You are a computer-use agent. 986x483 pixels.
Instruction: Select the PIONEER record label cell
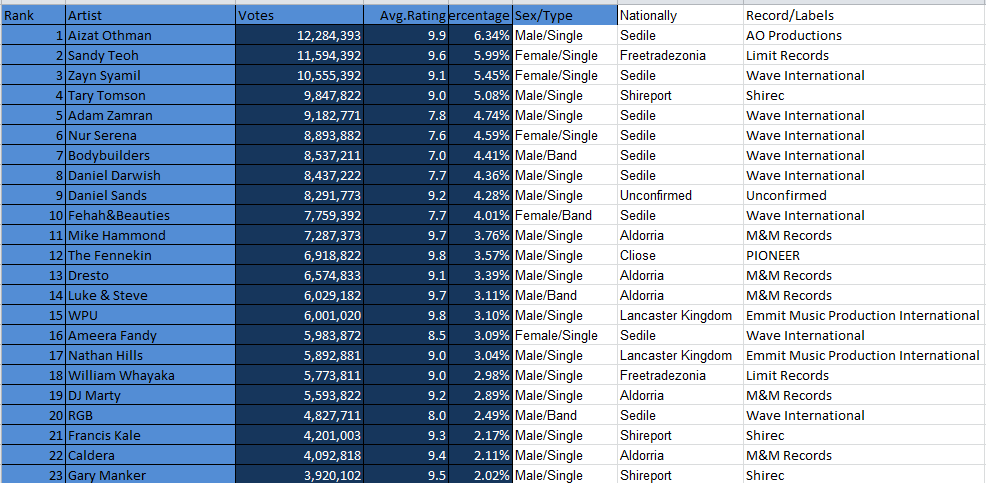coord(865,255)
